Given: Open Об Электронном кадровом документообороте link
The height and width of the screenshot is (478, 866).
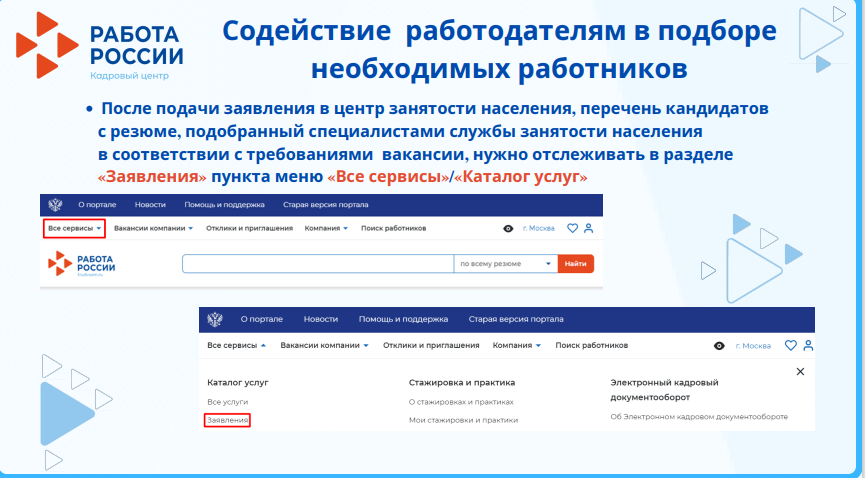Looking at the screenshot, I should [699, 417].
